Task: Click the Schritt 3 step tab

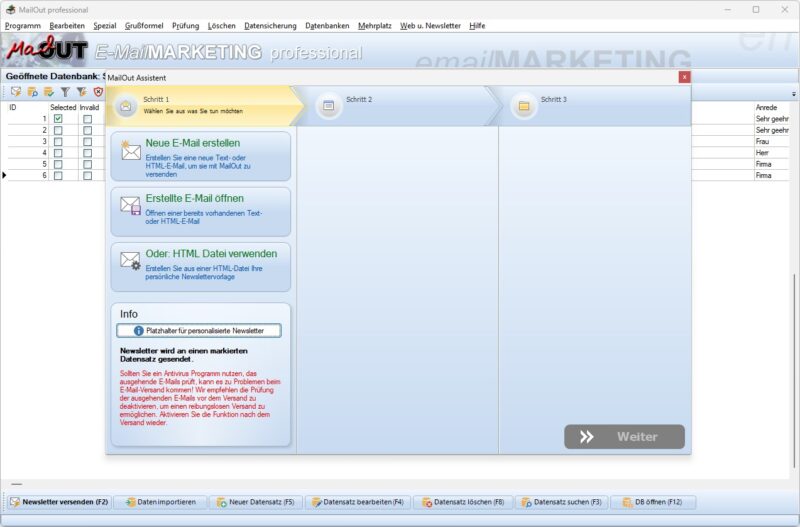Action: pos(594,106)
